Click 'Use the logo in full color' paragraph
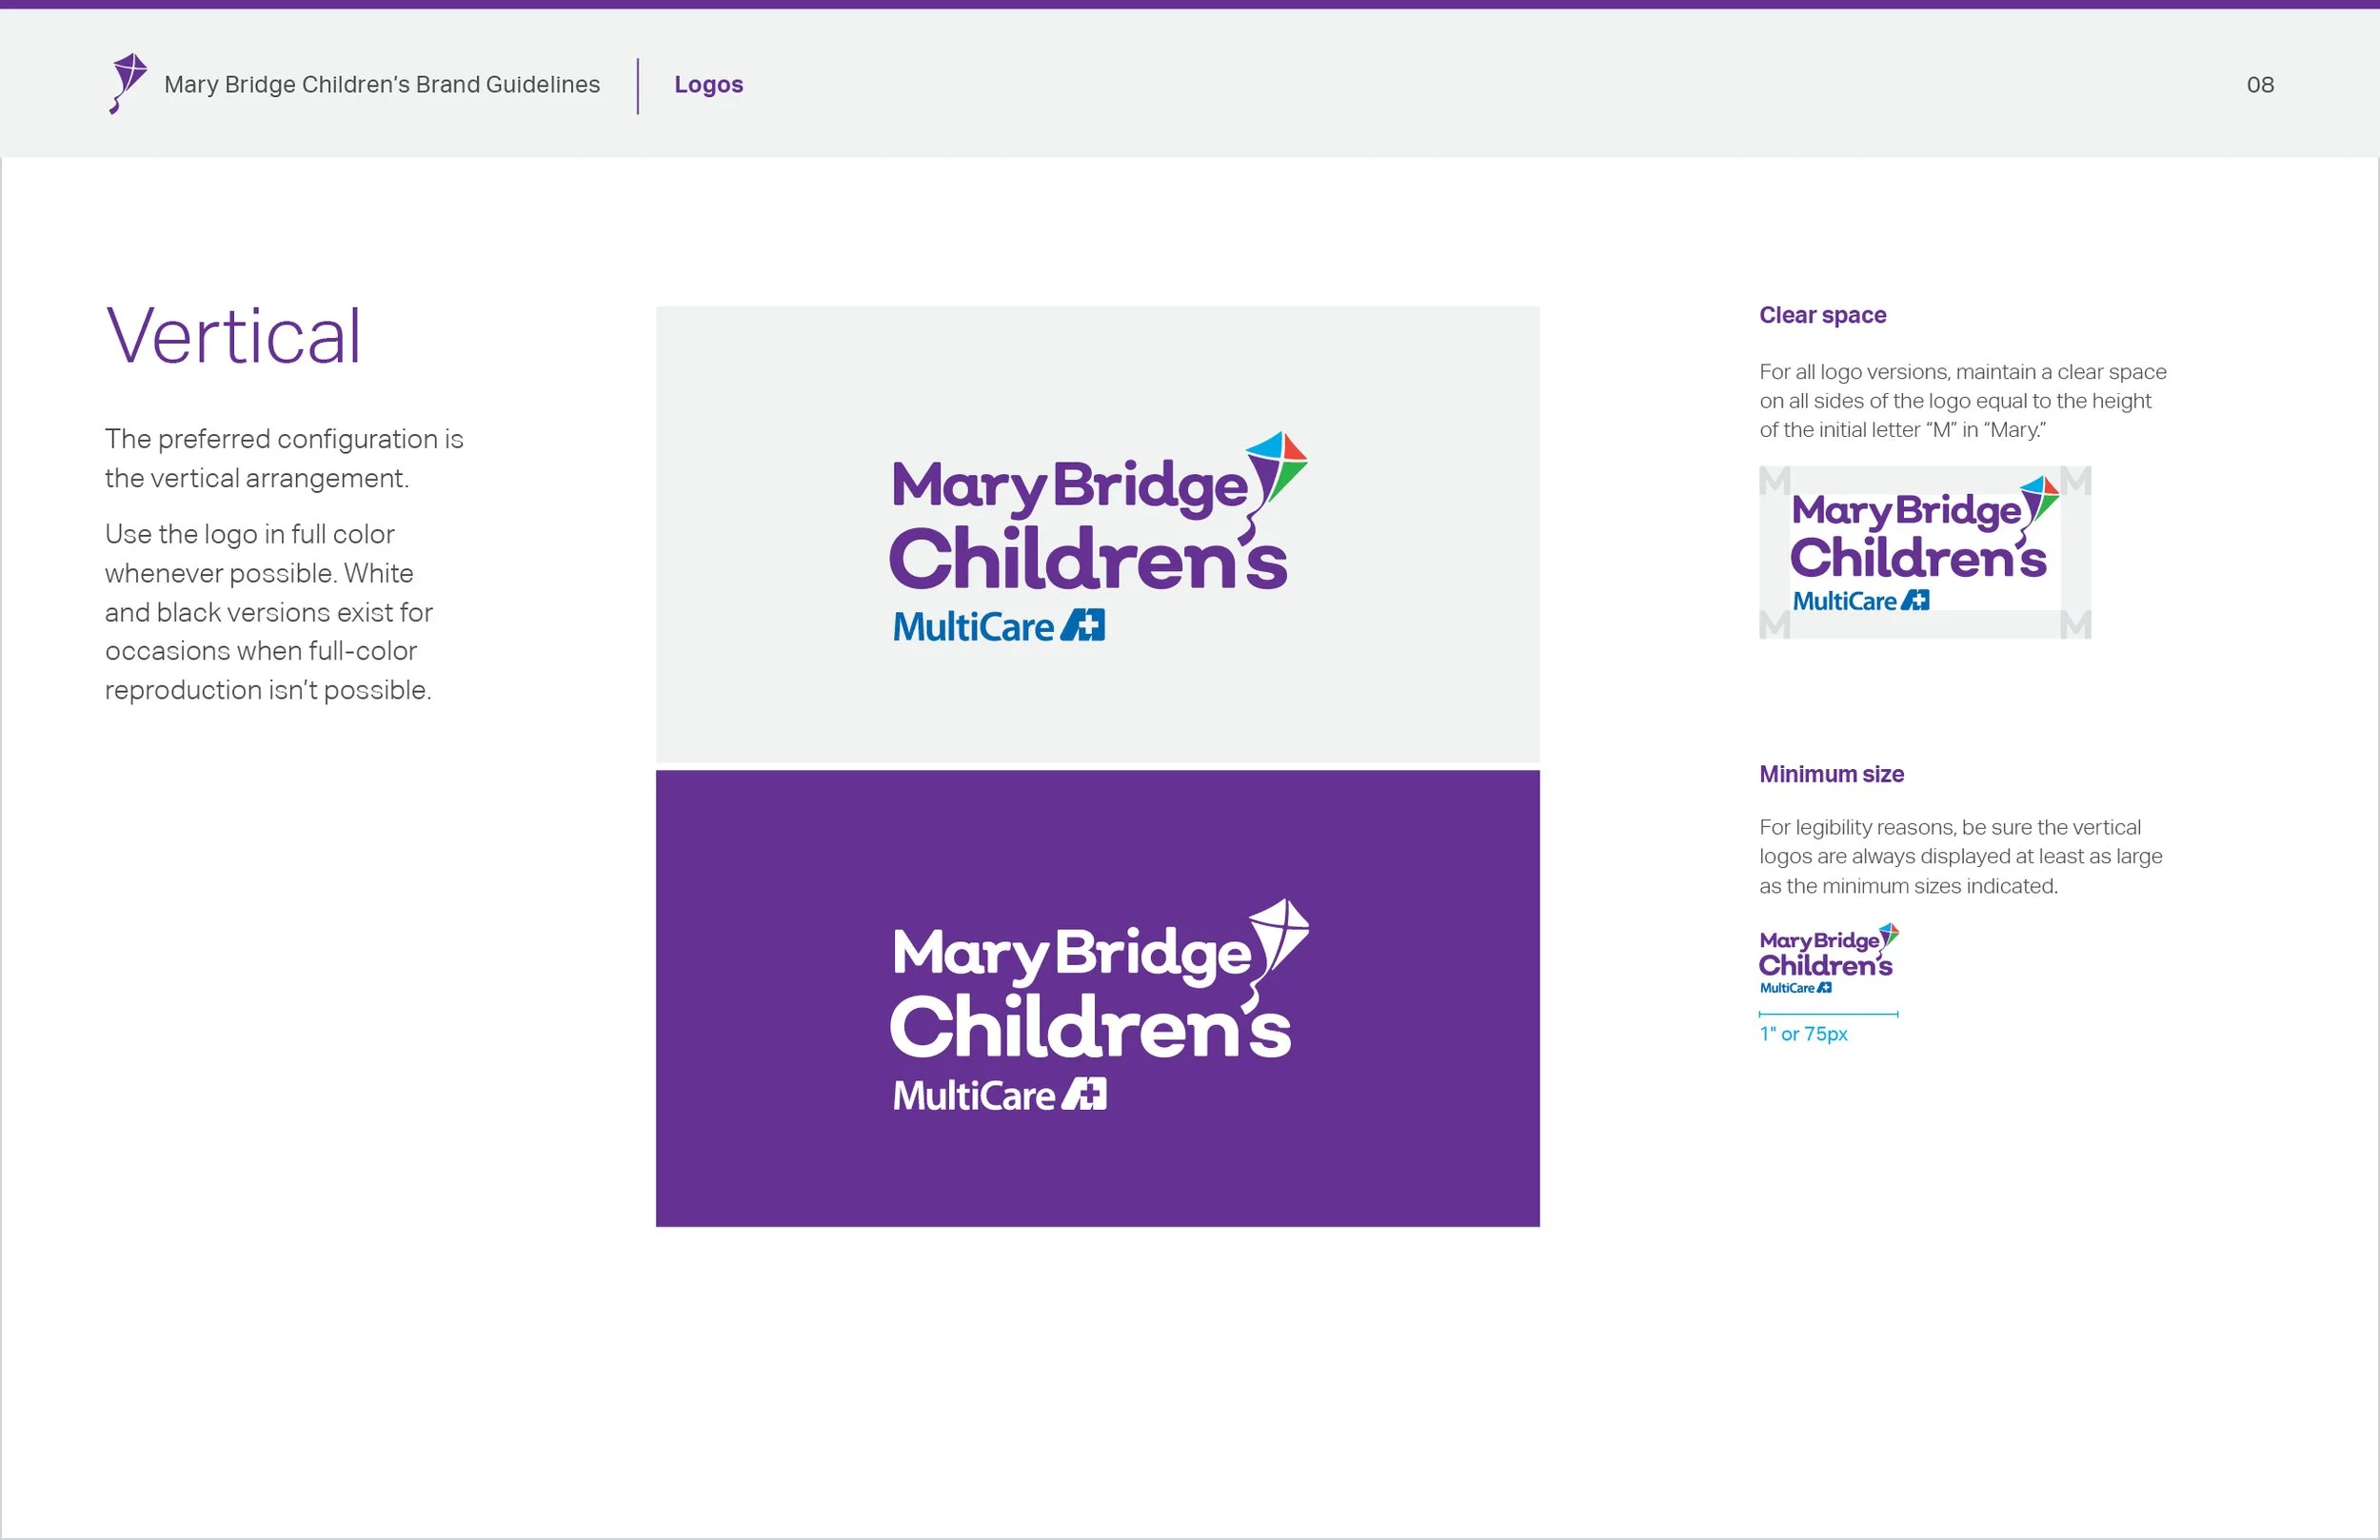 (x=269, y=612)
